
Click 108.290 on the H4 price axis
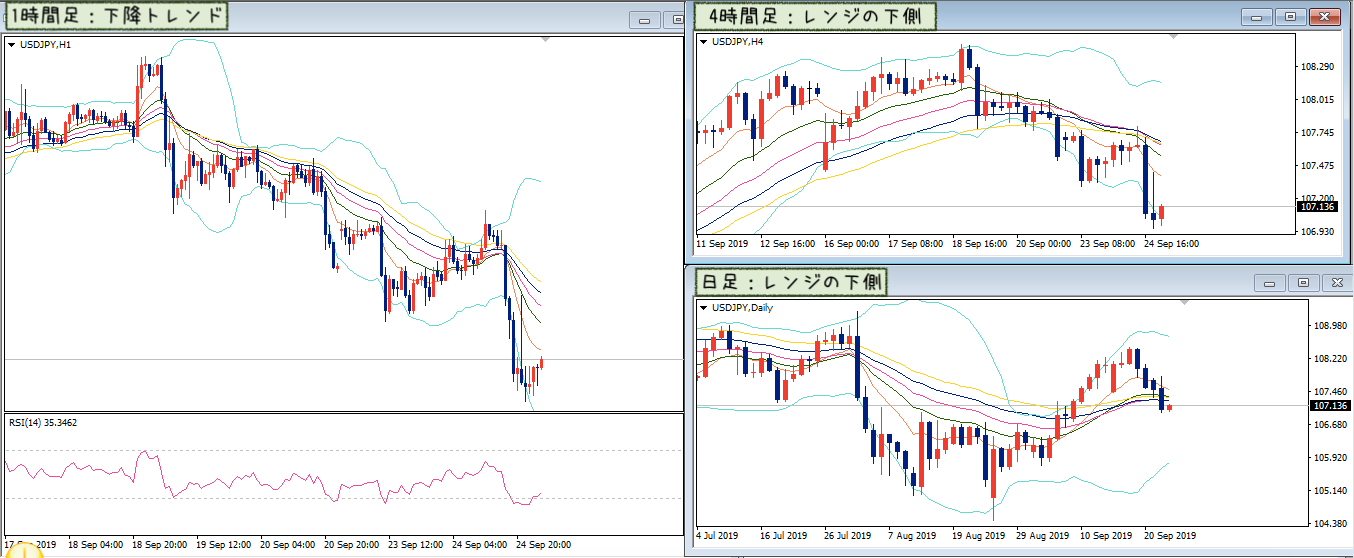(1317, 67)
